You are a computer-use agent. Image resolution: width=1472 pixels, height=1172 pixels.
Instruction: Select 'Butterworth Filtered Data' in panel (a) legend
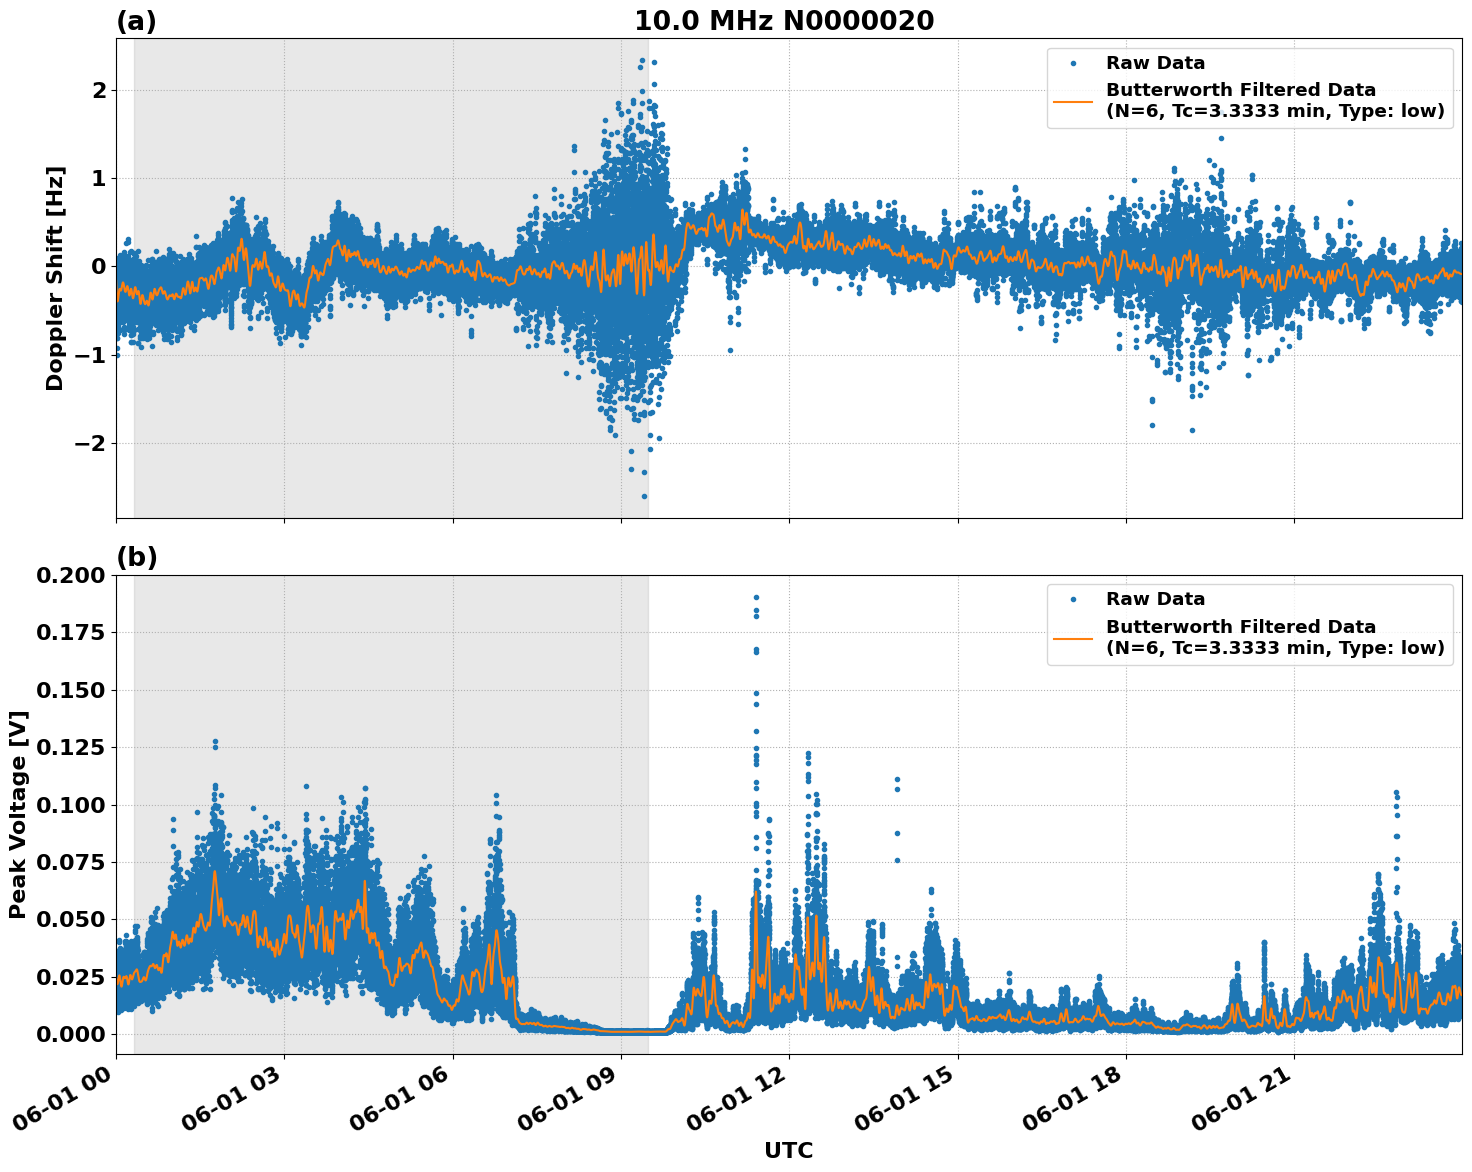[1240, 90]
